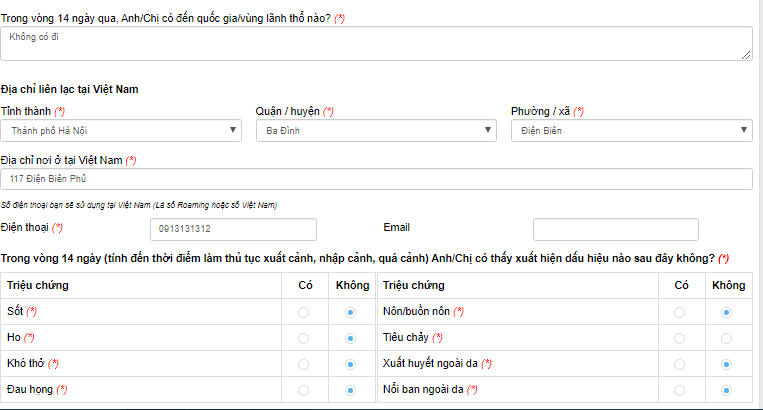The height and width of the screenshot is (410, 763).
Task: Open the Quận / huyện dropdown
Action: click(x=376, y=130)
